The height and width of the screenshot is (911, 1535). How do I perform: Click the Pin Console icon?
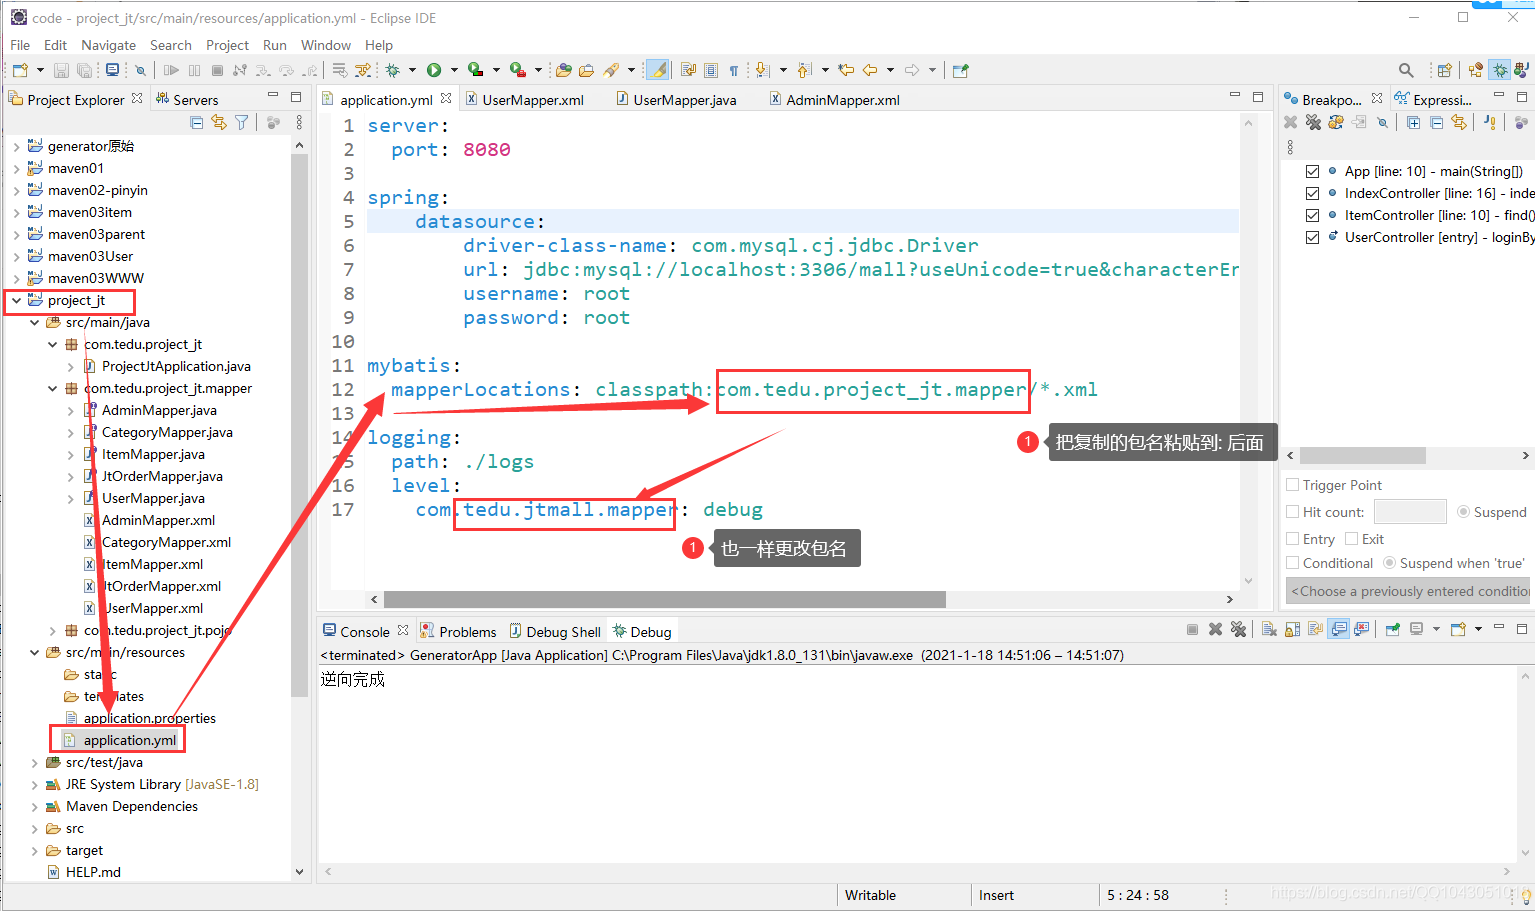pos(1392,629)
